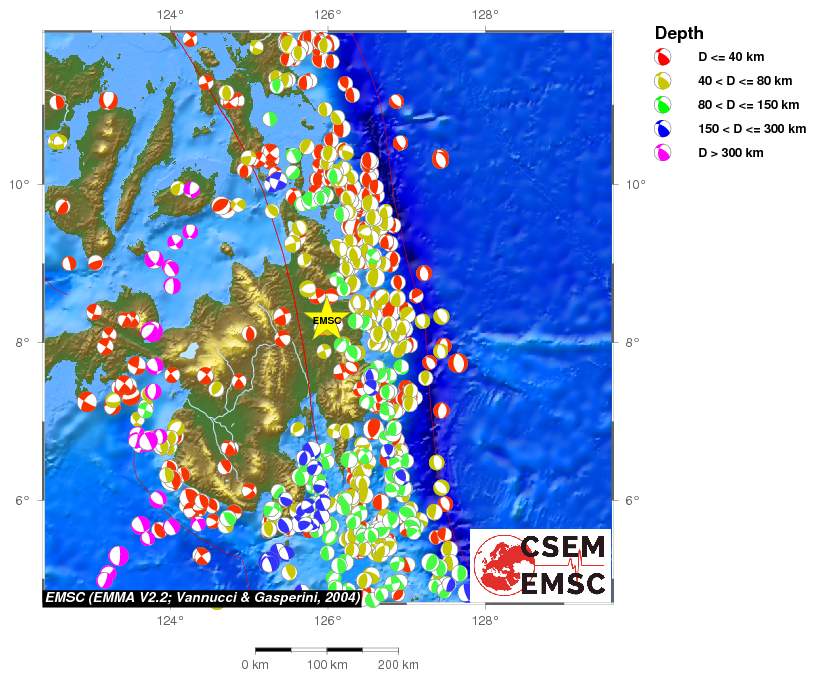Click the red beachball icon in the Depth legend

coord(662,57)
